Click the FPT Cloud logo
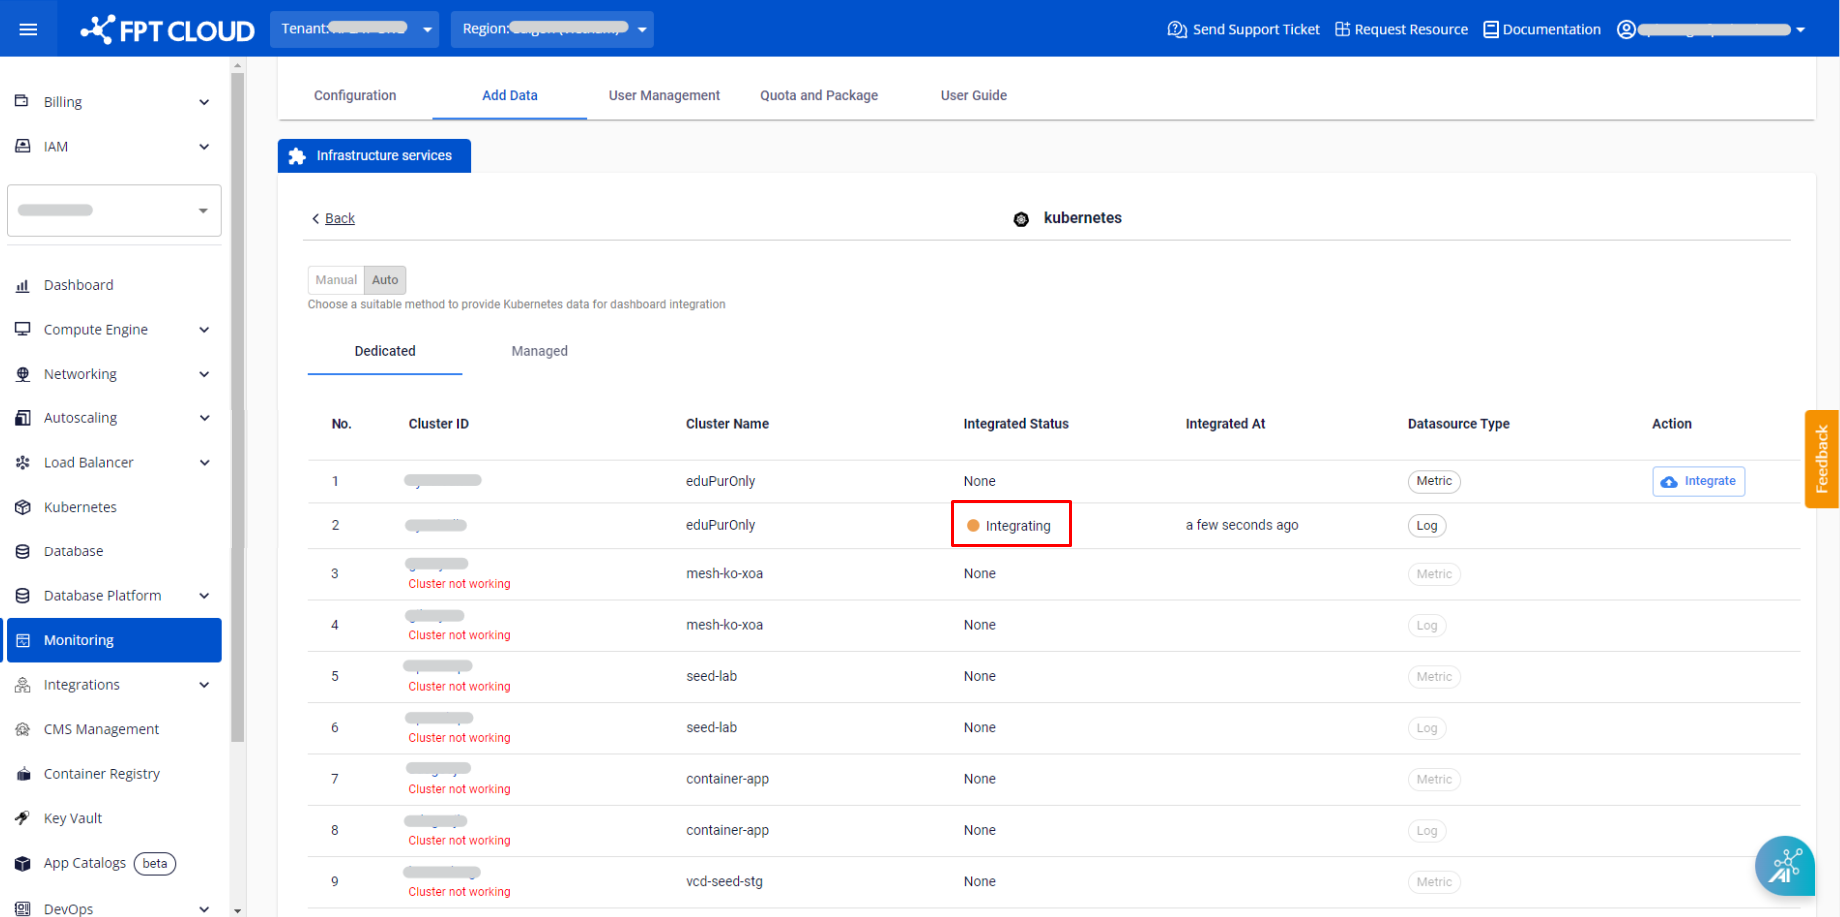Screen dimensions: 1840x917 pos(168,30)
